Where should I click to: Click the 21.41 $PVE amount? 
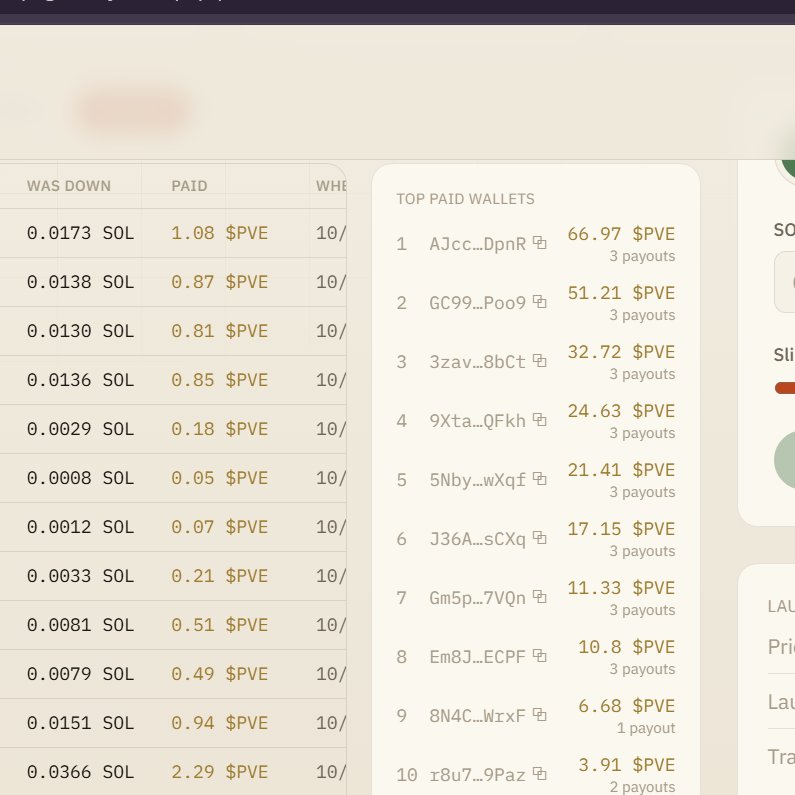click(x=621, y=470)
